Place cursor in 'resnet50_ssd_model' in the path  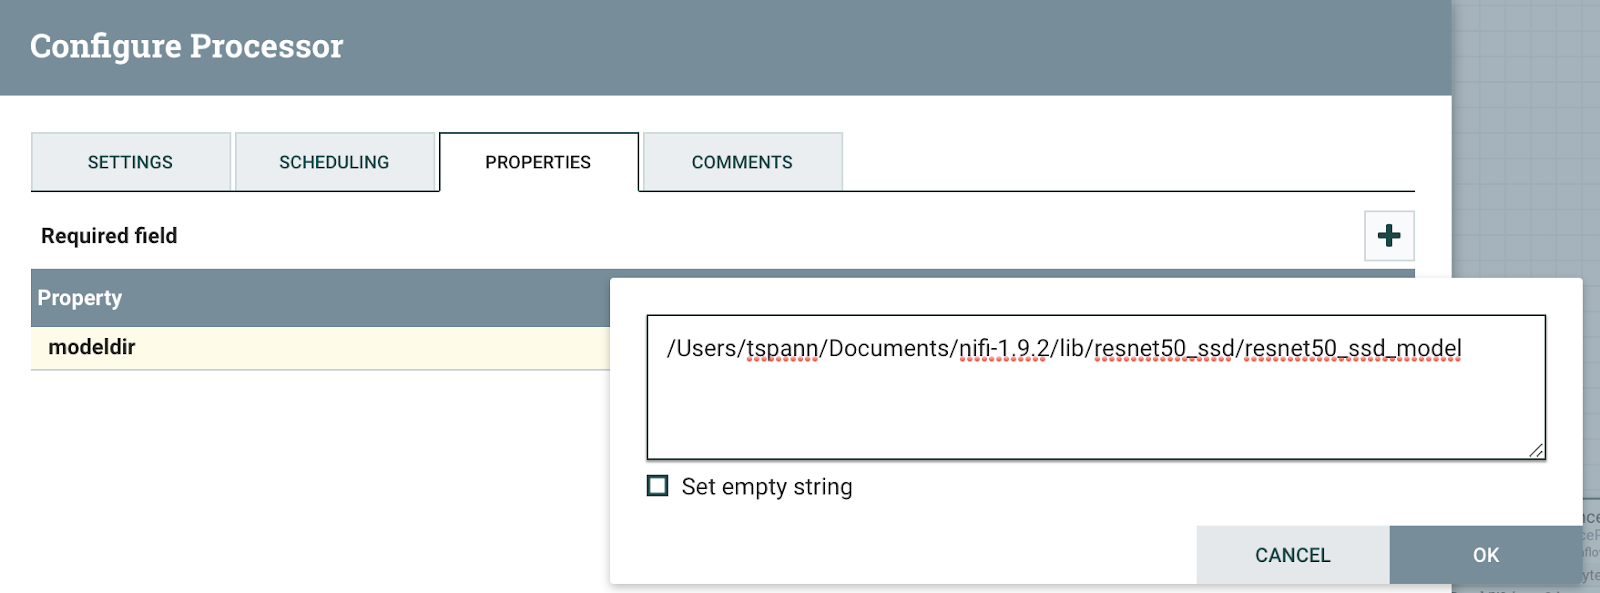pos(1353,348)
